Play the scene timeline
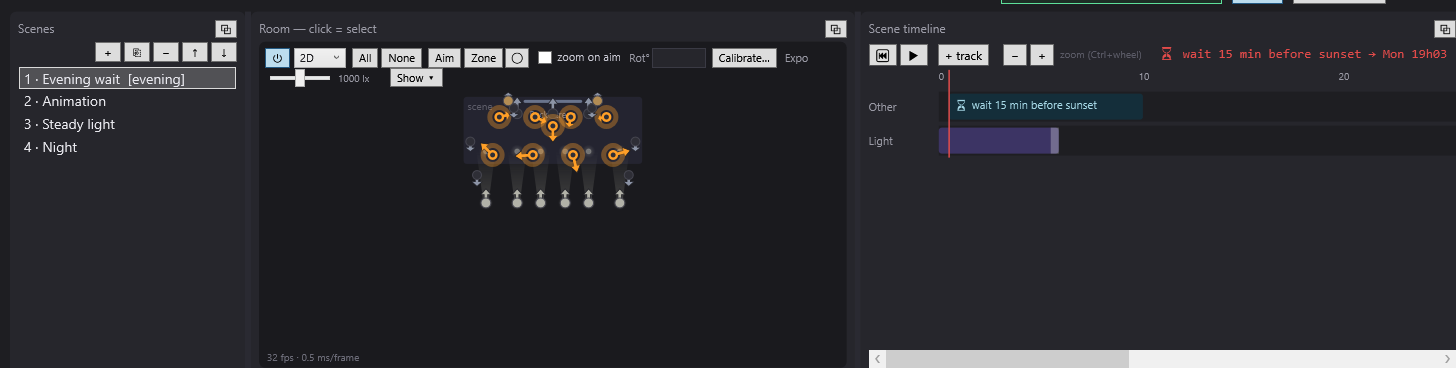Viewport: 1456px width, 368px height. pyautogui.click(x=914, y=56)
